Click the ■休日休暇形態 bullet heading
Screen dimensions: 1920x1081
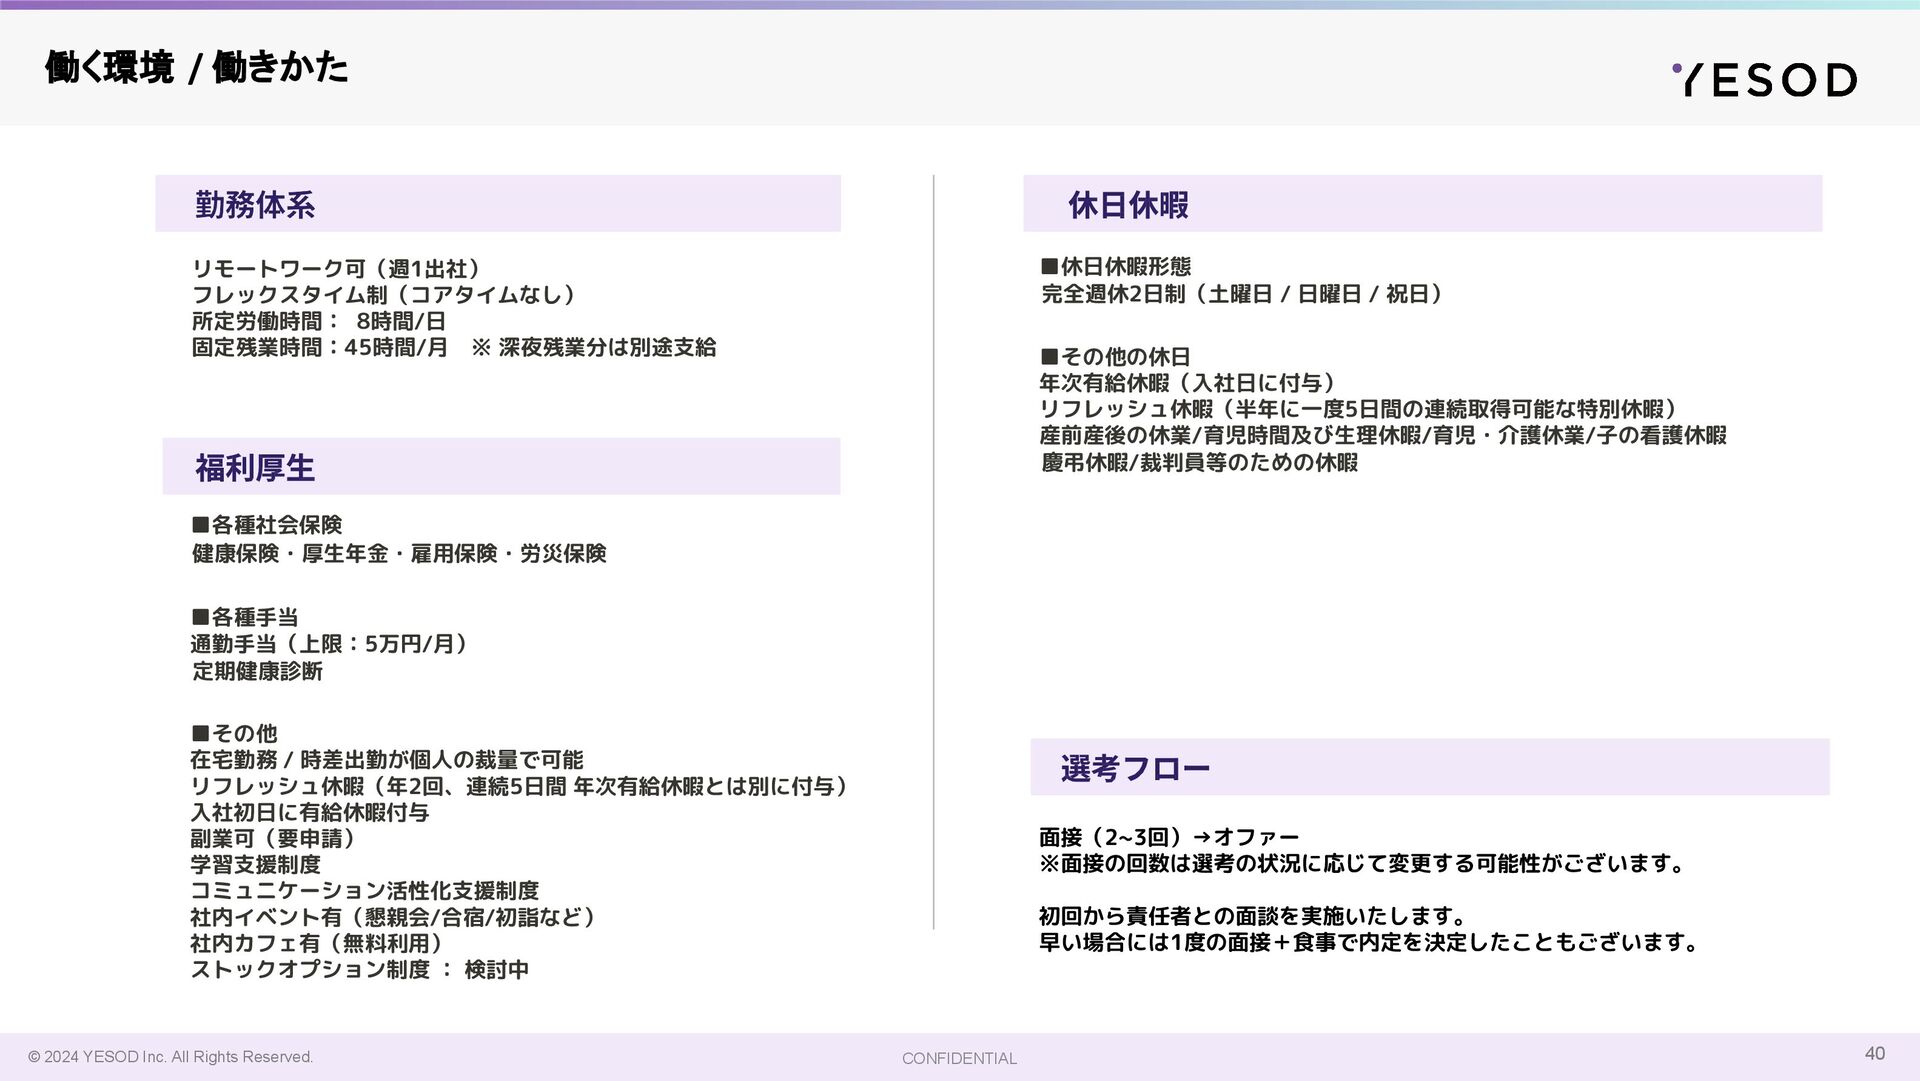[1116, 266]
